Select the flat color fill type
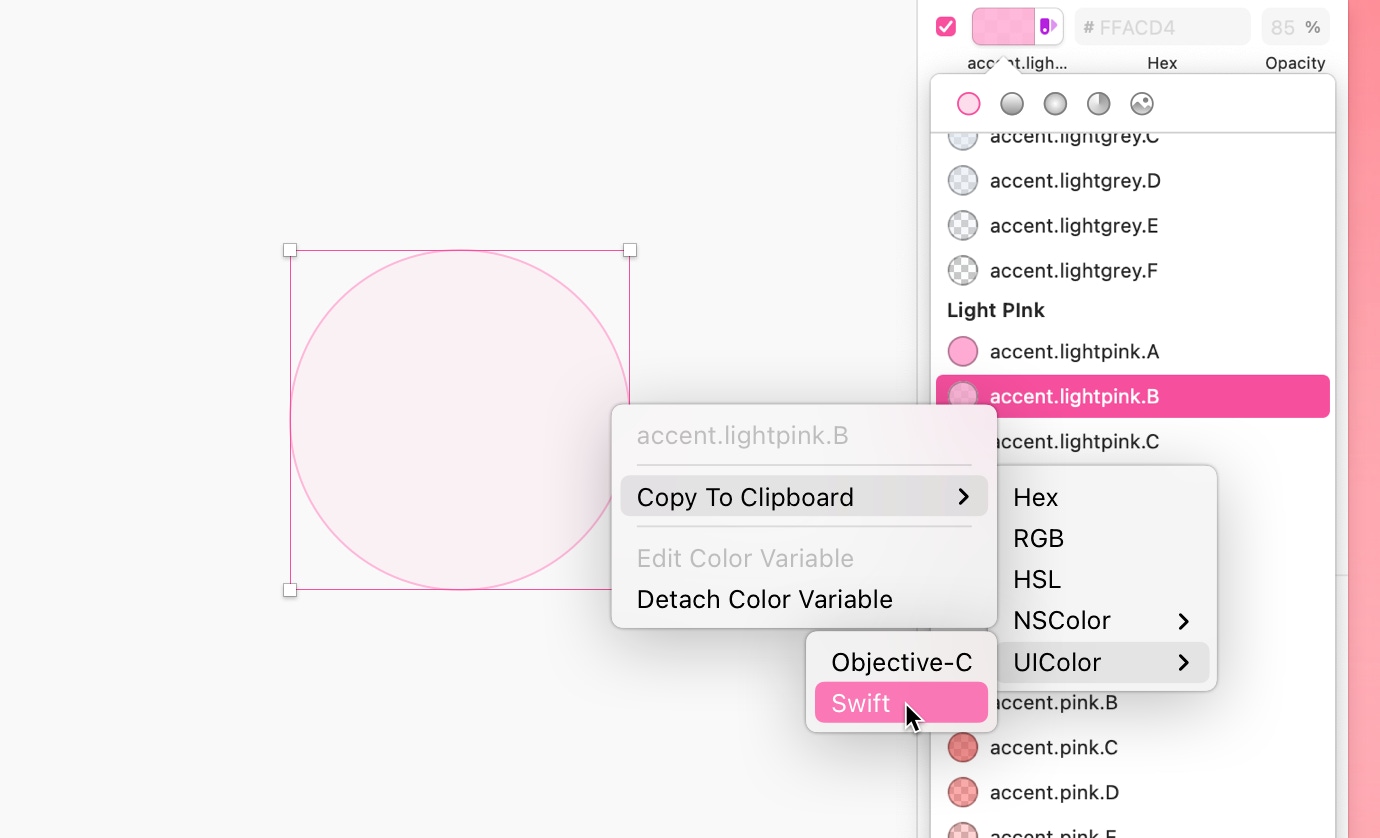 (968, 103)
